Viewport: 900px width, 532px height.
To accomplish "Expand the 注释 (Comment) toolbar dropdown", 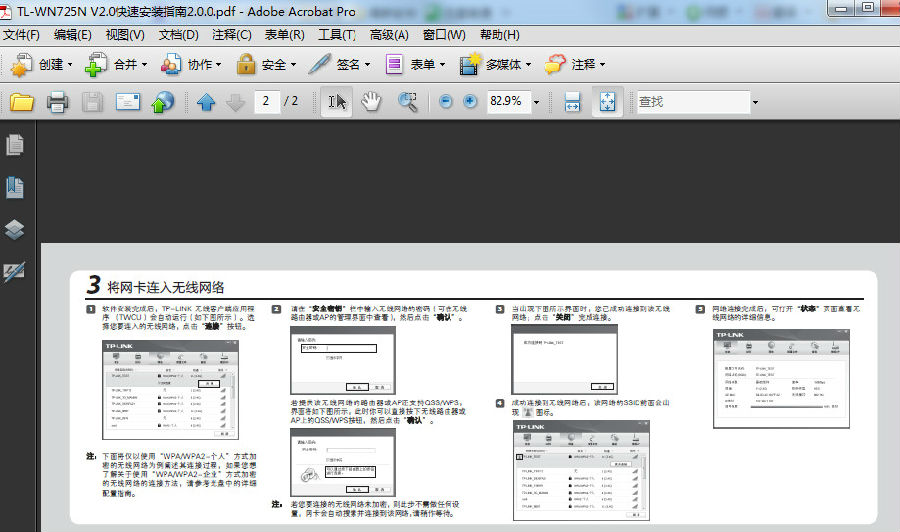I will (x=602, y=65).
